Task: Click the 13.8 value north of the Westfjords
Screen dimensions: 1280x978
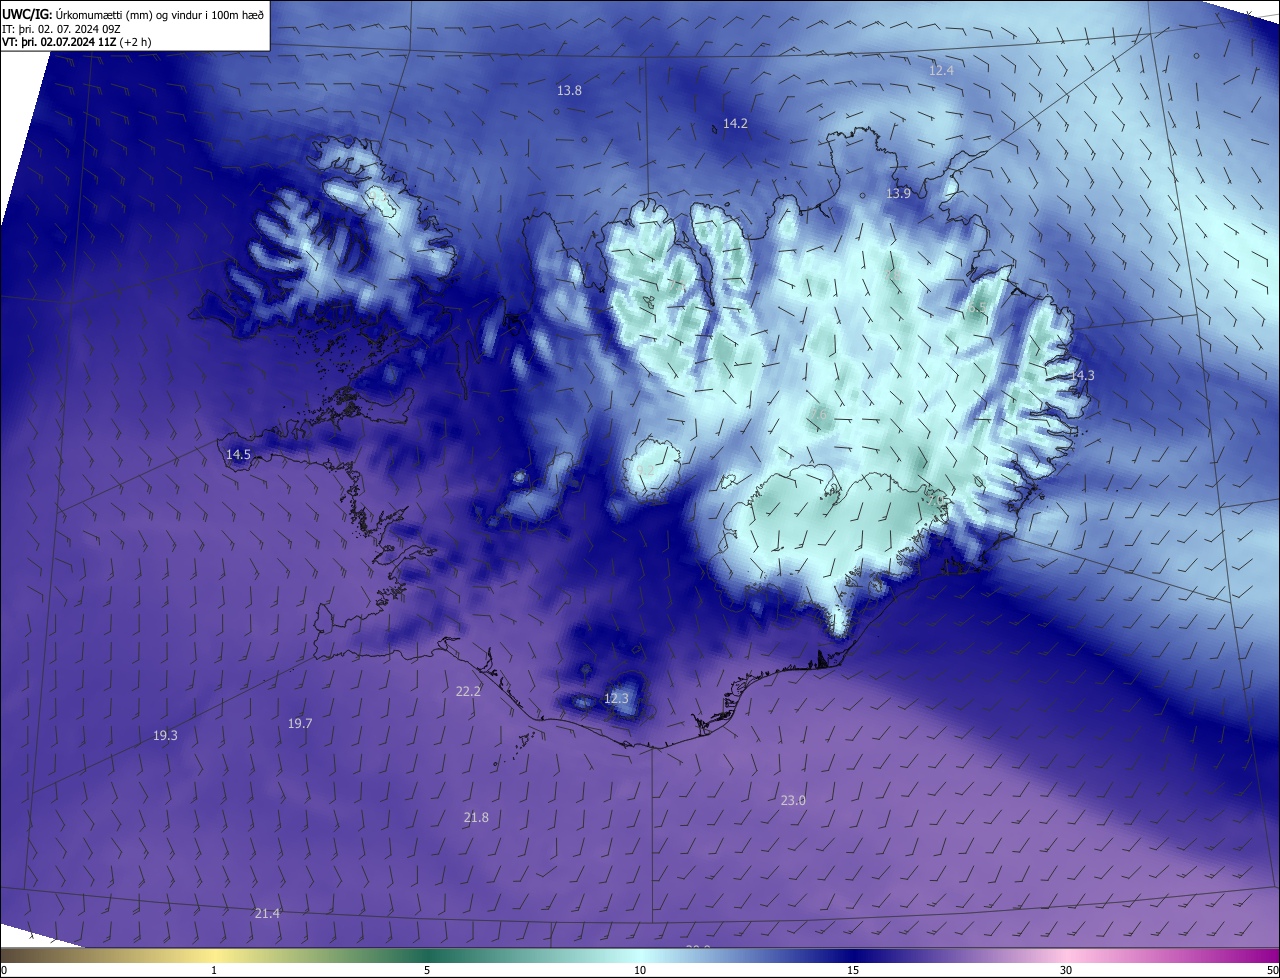Action: (x=569, y=90)
